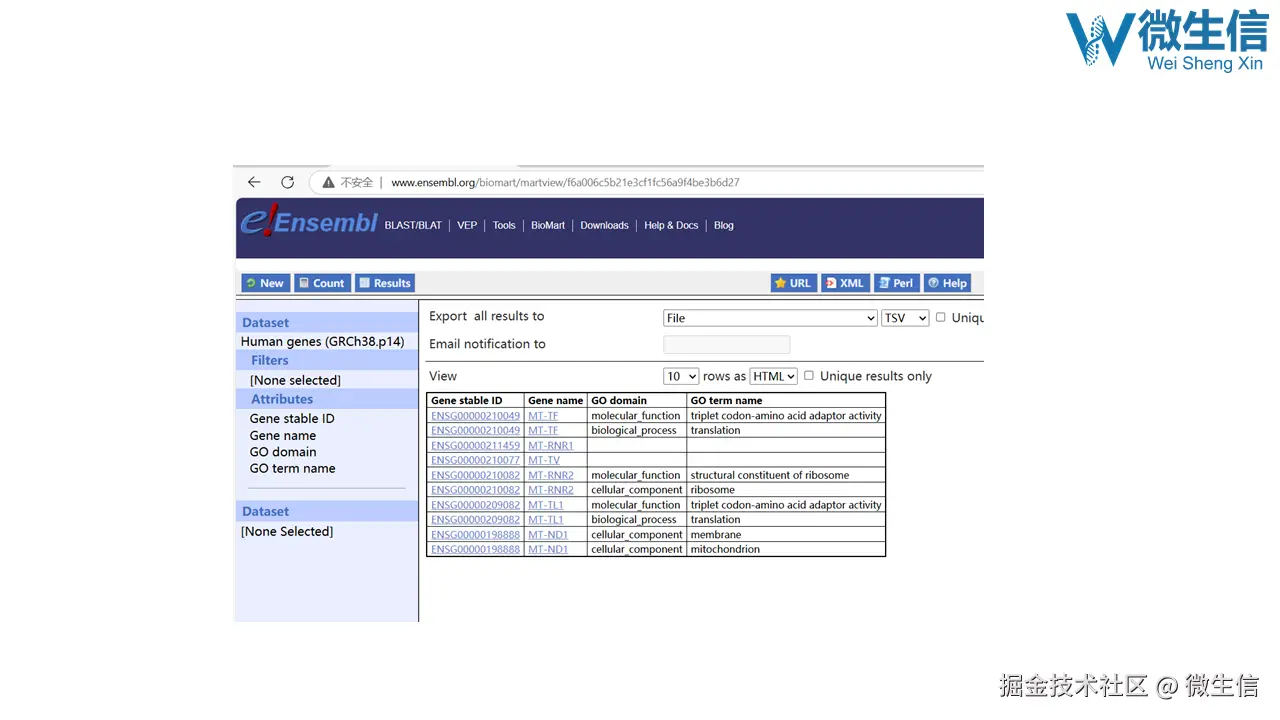Open MT-RNR2 link in structural constituent row

pyautogui.click(x=551, y=475)
